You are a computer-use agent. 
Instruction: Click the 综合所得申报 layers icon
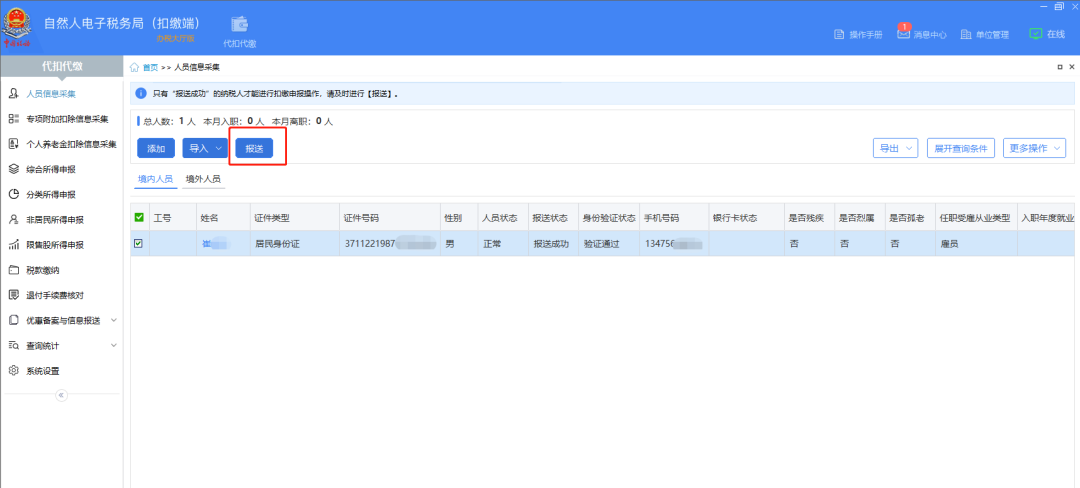click(x=13, y=169)
